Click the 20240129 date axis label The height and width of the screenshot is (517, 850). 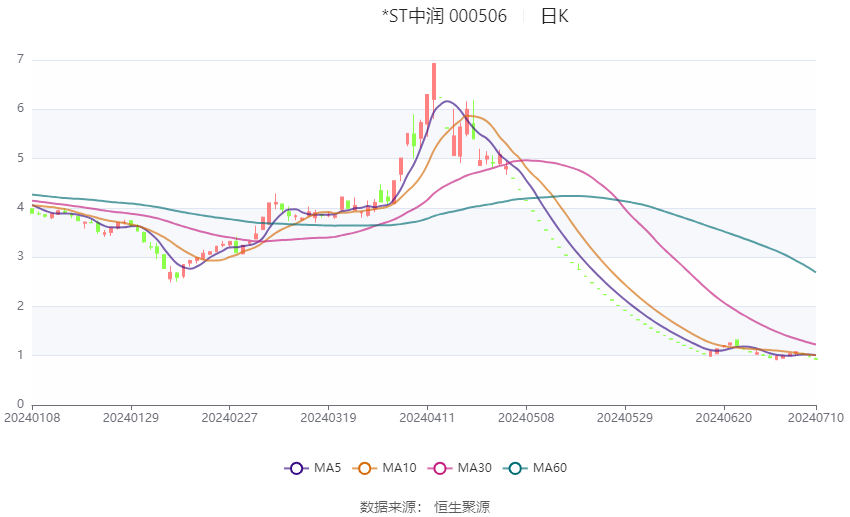131,418
